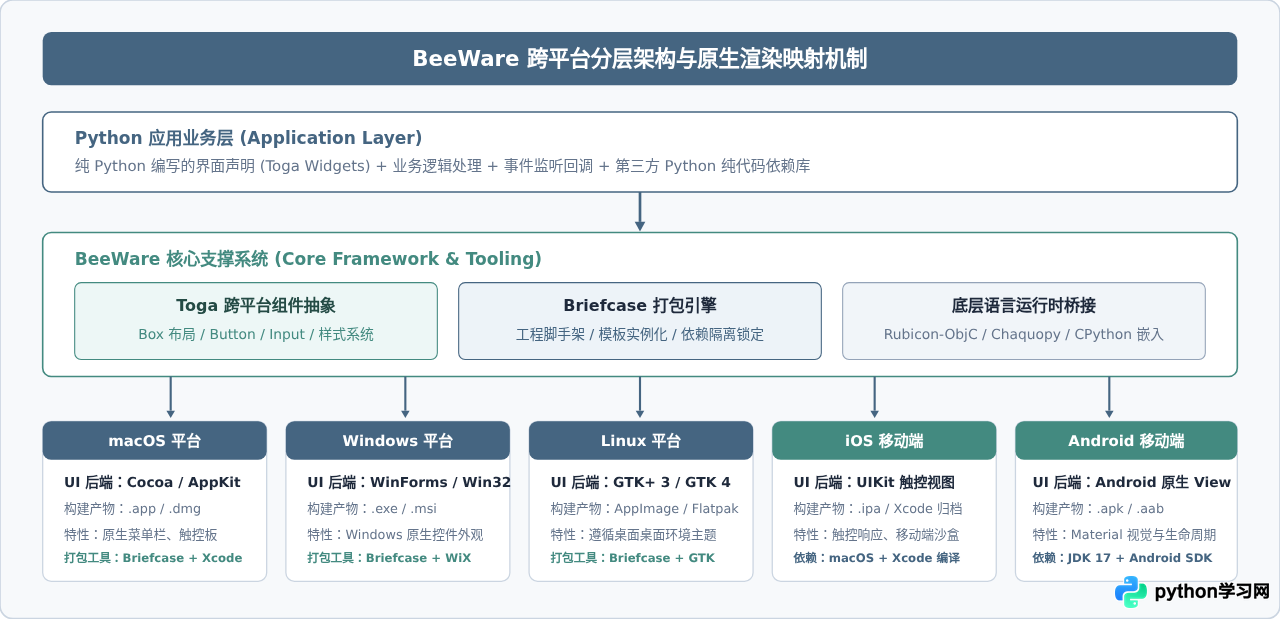The height and width of the screenshot is (619, 1280).
Task: Click the 特性：原生菜单栏、触控板 line
Action: coord(141,534)
